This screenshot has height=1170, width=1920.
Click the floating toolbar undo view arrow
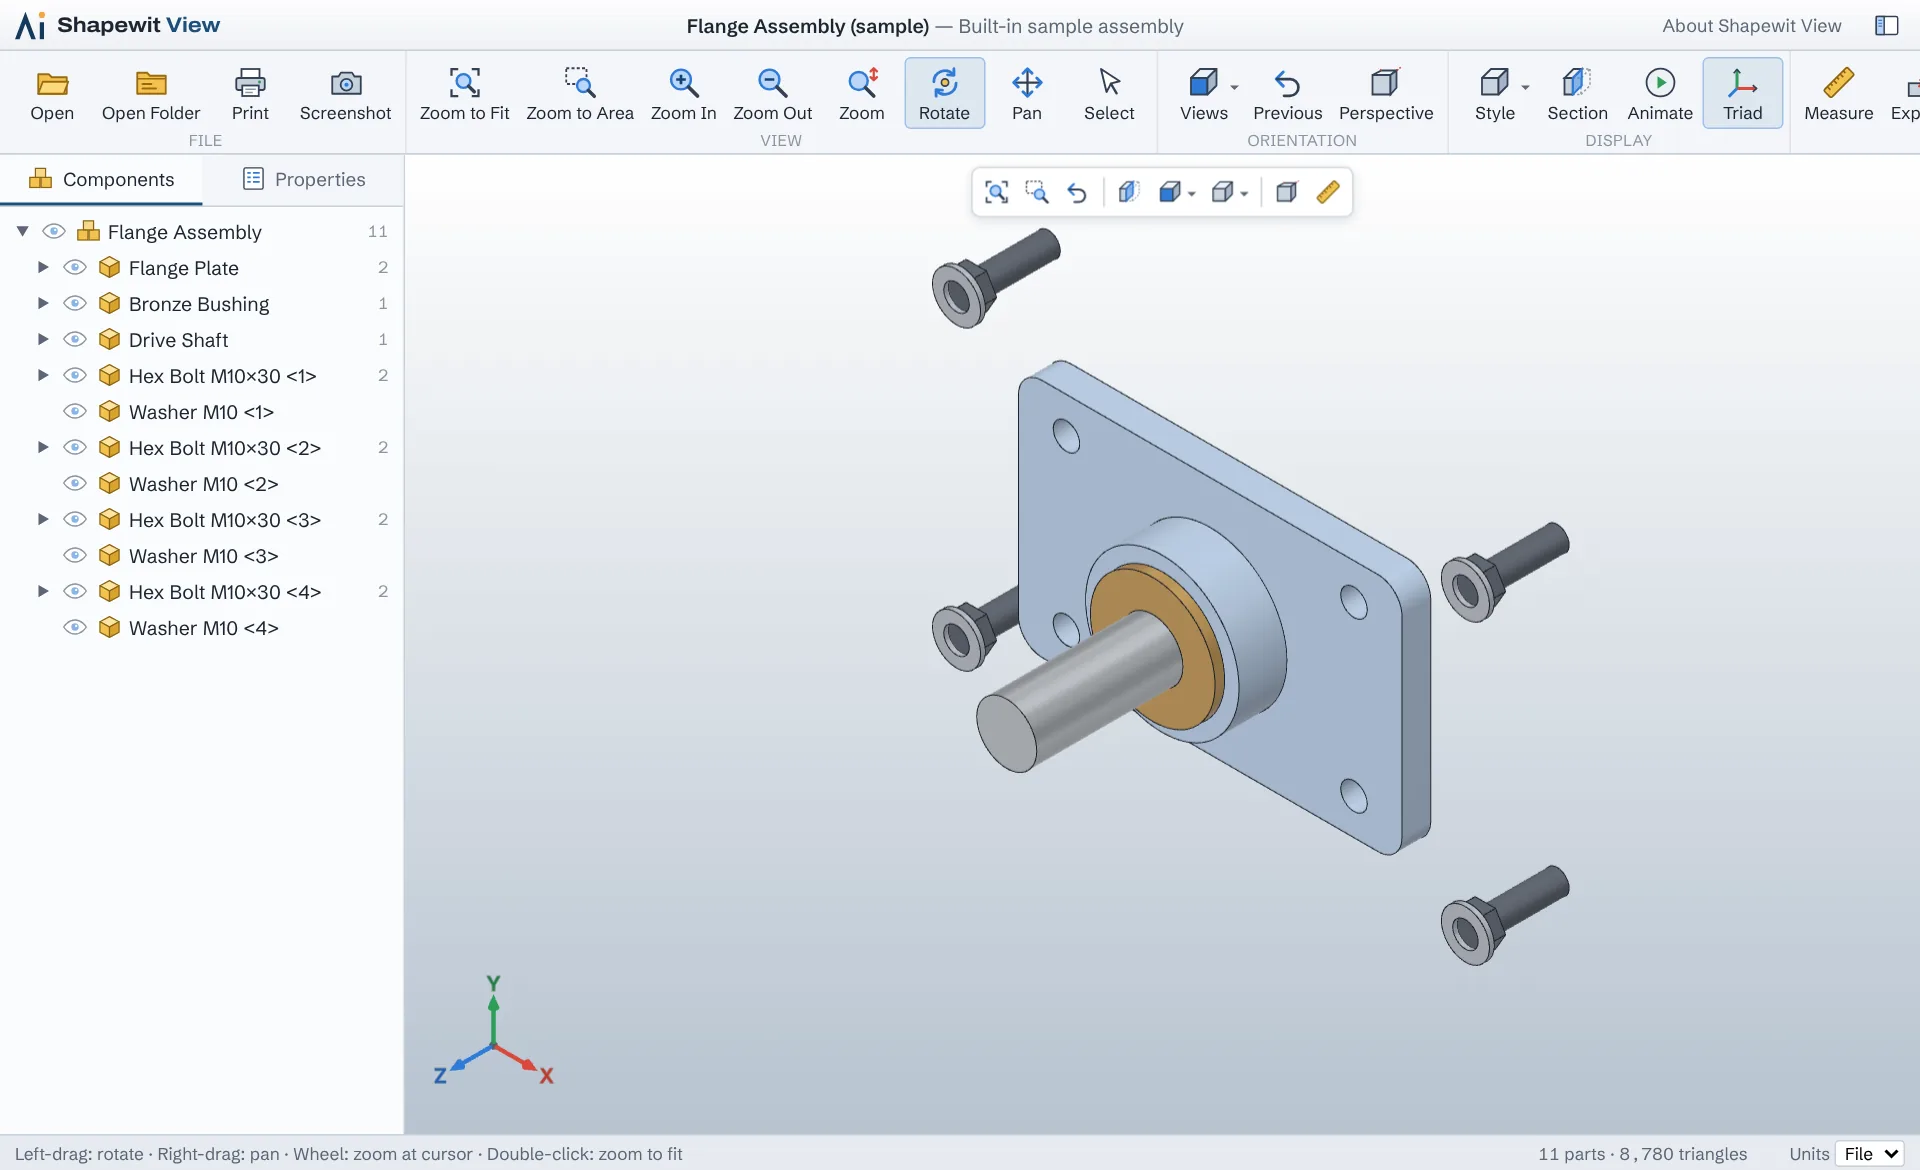(1077, 192)
